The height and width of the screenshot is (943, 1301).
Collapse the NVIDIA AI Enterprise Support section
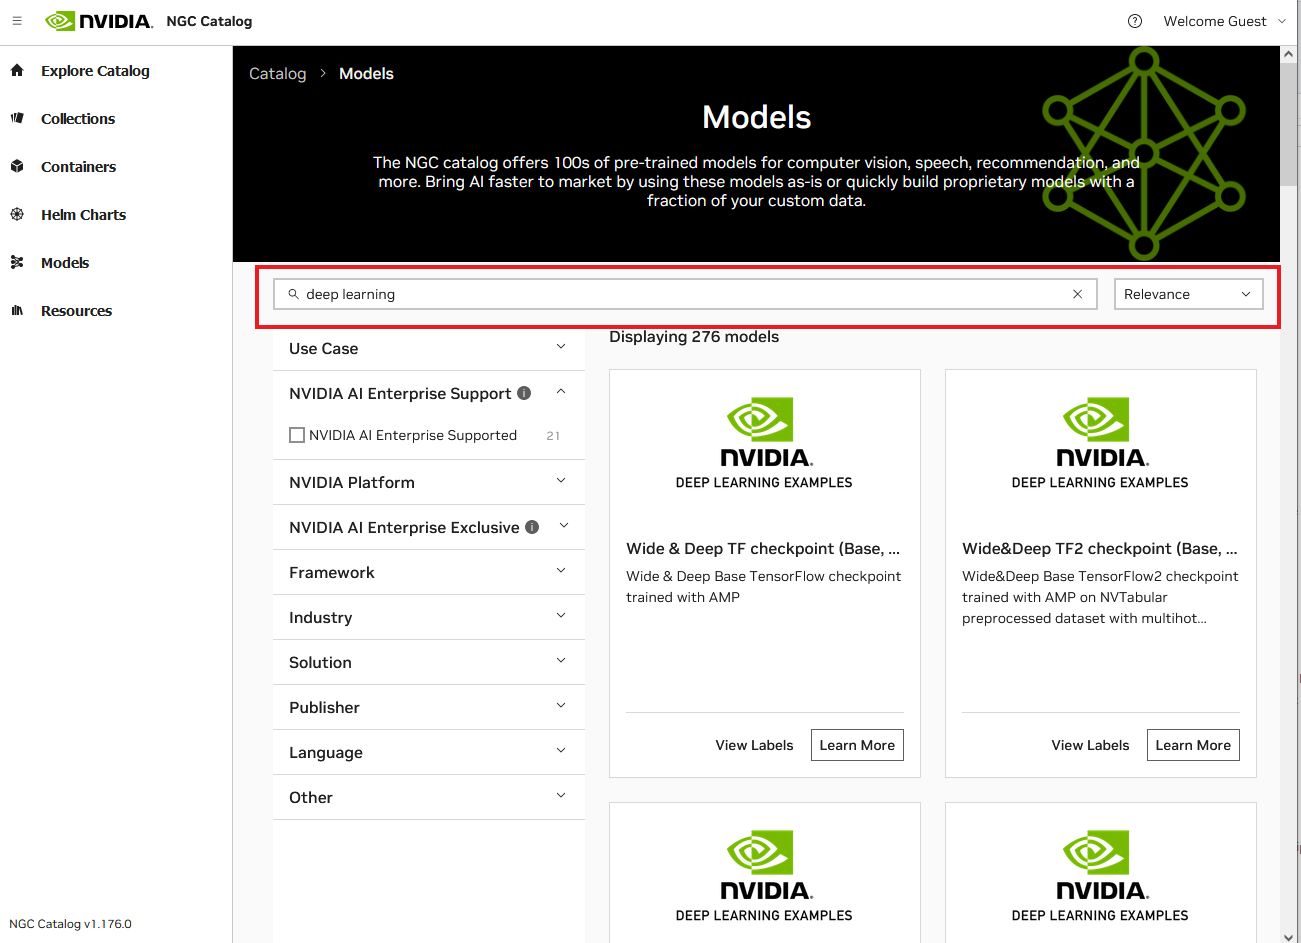[561, 392]
